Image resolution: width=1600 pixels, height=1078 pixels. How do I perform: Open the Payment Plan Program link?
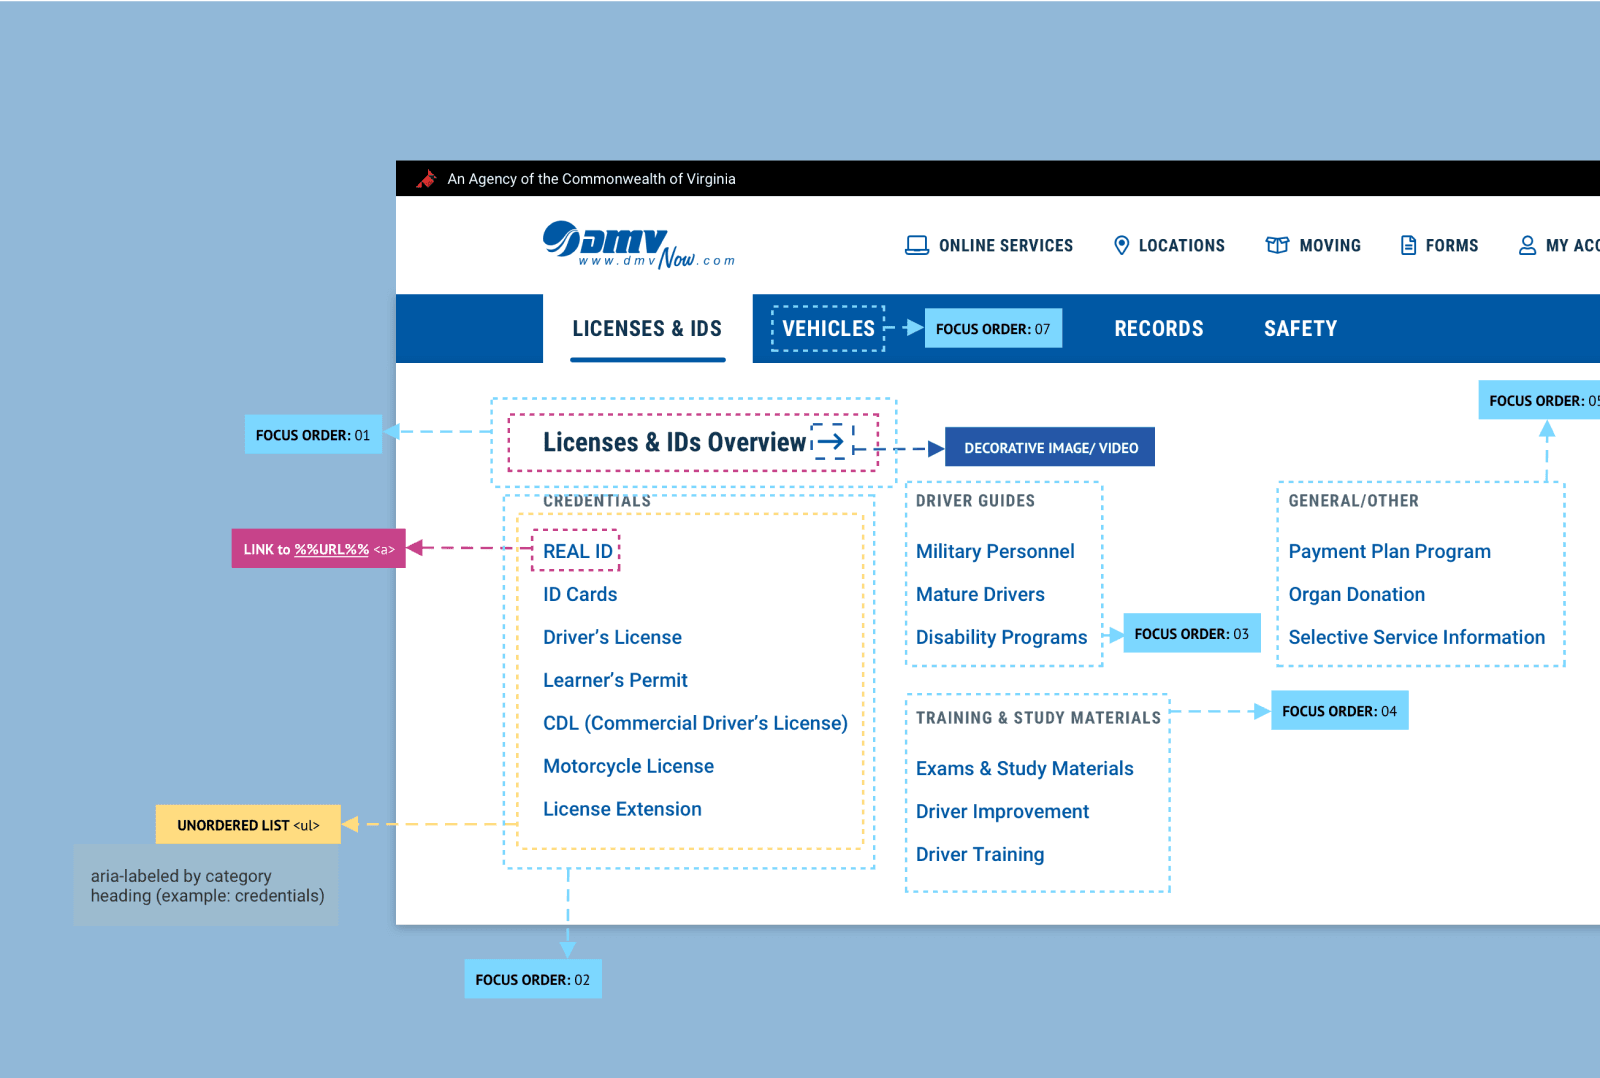[1389, 551]
